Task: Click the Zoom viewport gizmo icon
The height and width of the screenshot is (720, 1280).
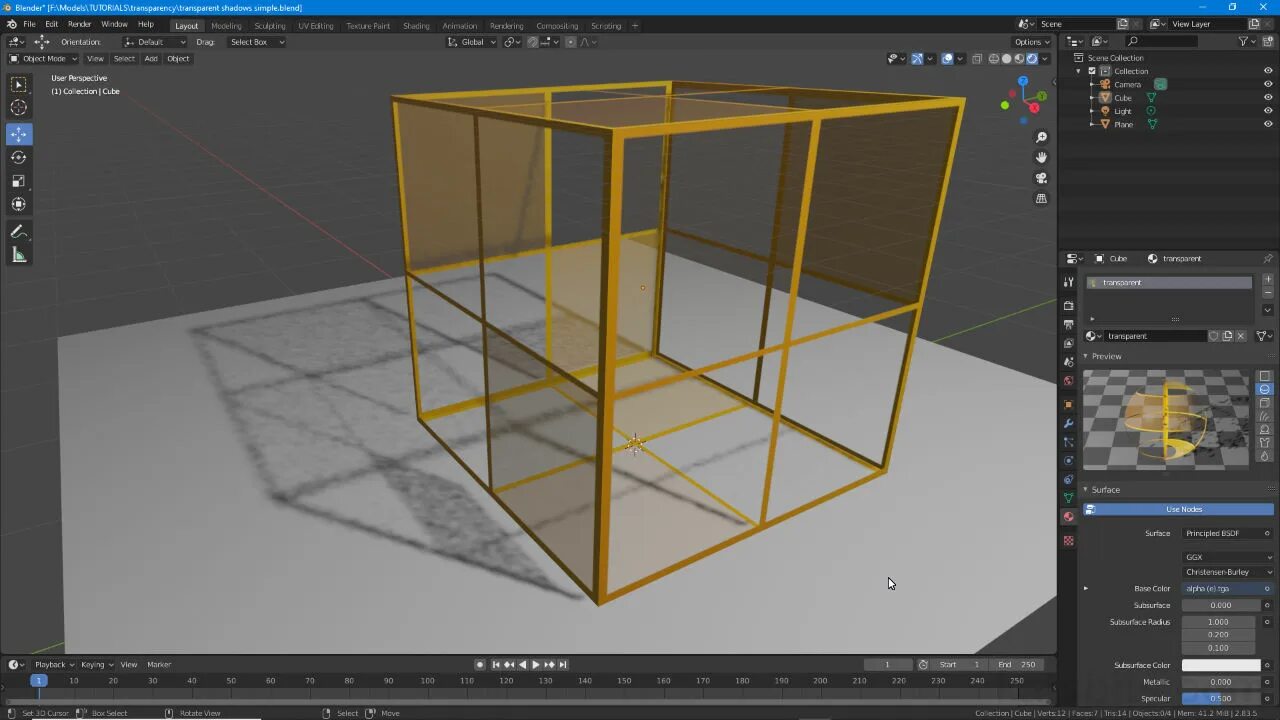Action: pyautogui.click(x=1041, y=137)
